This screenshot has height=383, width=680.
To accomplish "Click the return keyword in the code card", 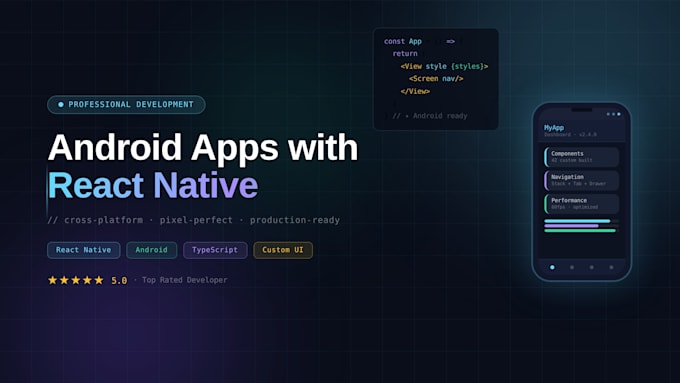I will click(405, 53).
